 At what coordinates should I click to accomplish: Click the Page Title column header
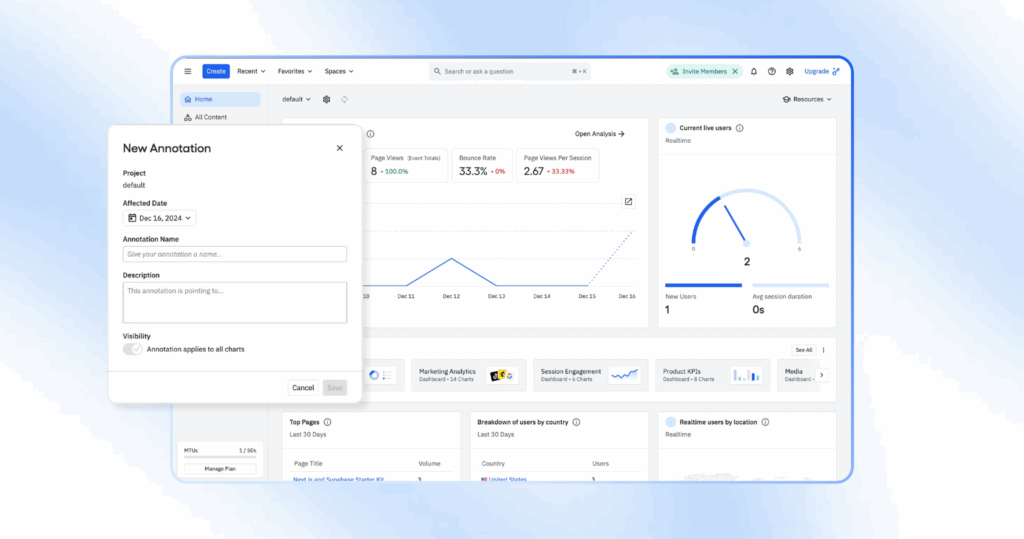tap(308, 463)
